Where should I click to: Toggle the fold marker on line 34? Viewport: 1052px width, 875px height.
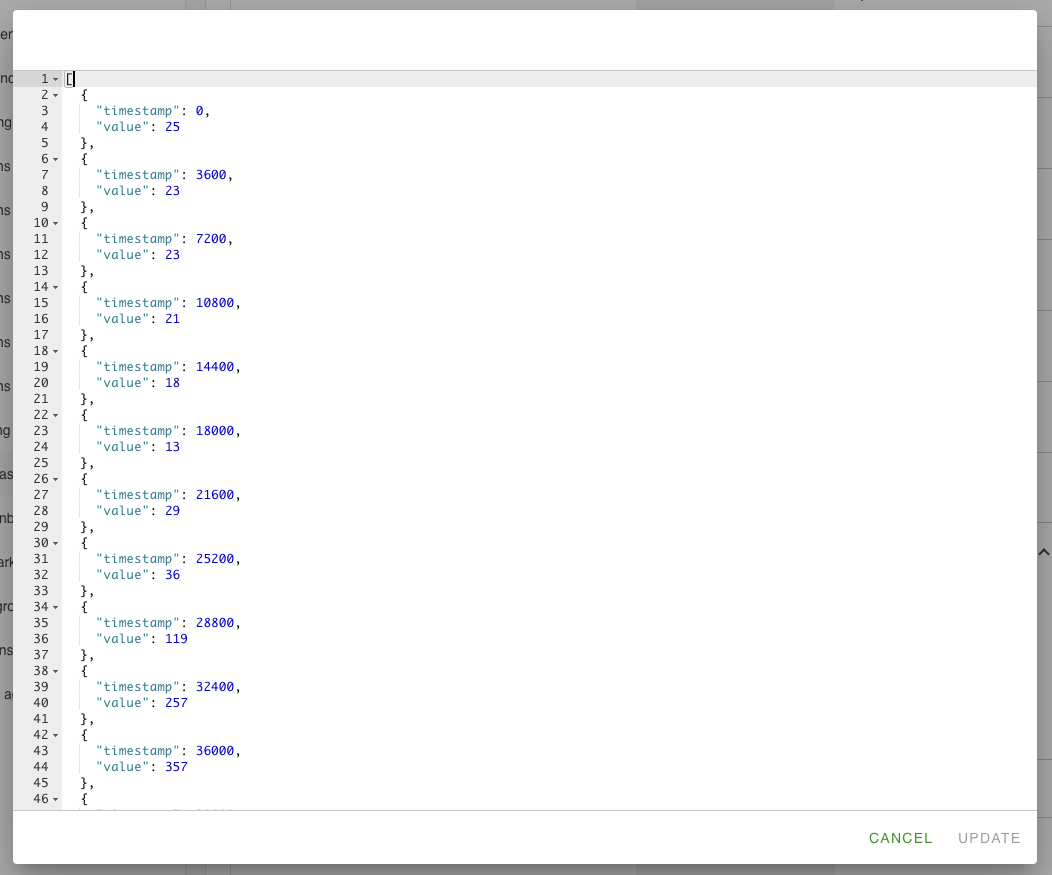[56, 607]
